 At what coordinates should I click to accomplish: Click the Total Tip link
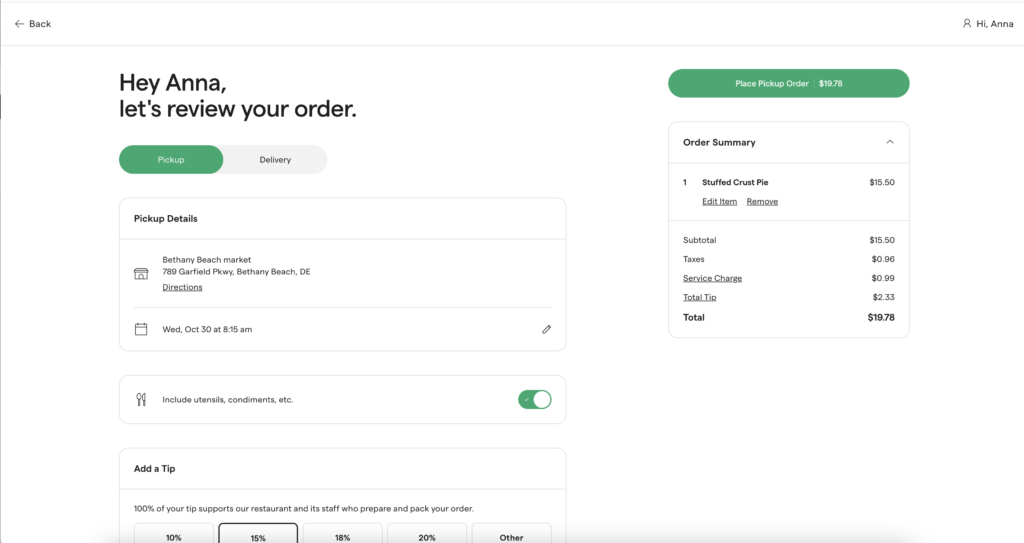(699, 297)
